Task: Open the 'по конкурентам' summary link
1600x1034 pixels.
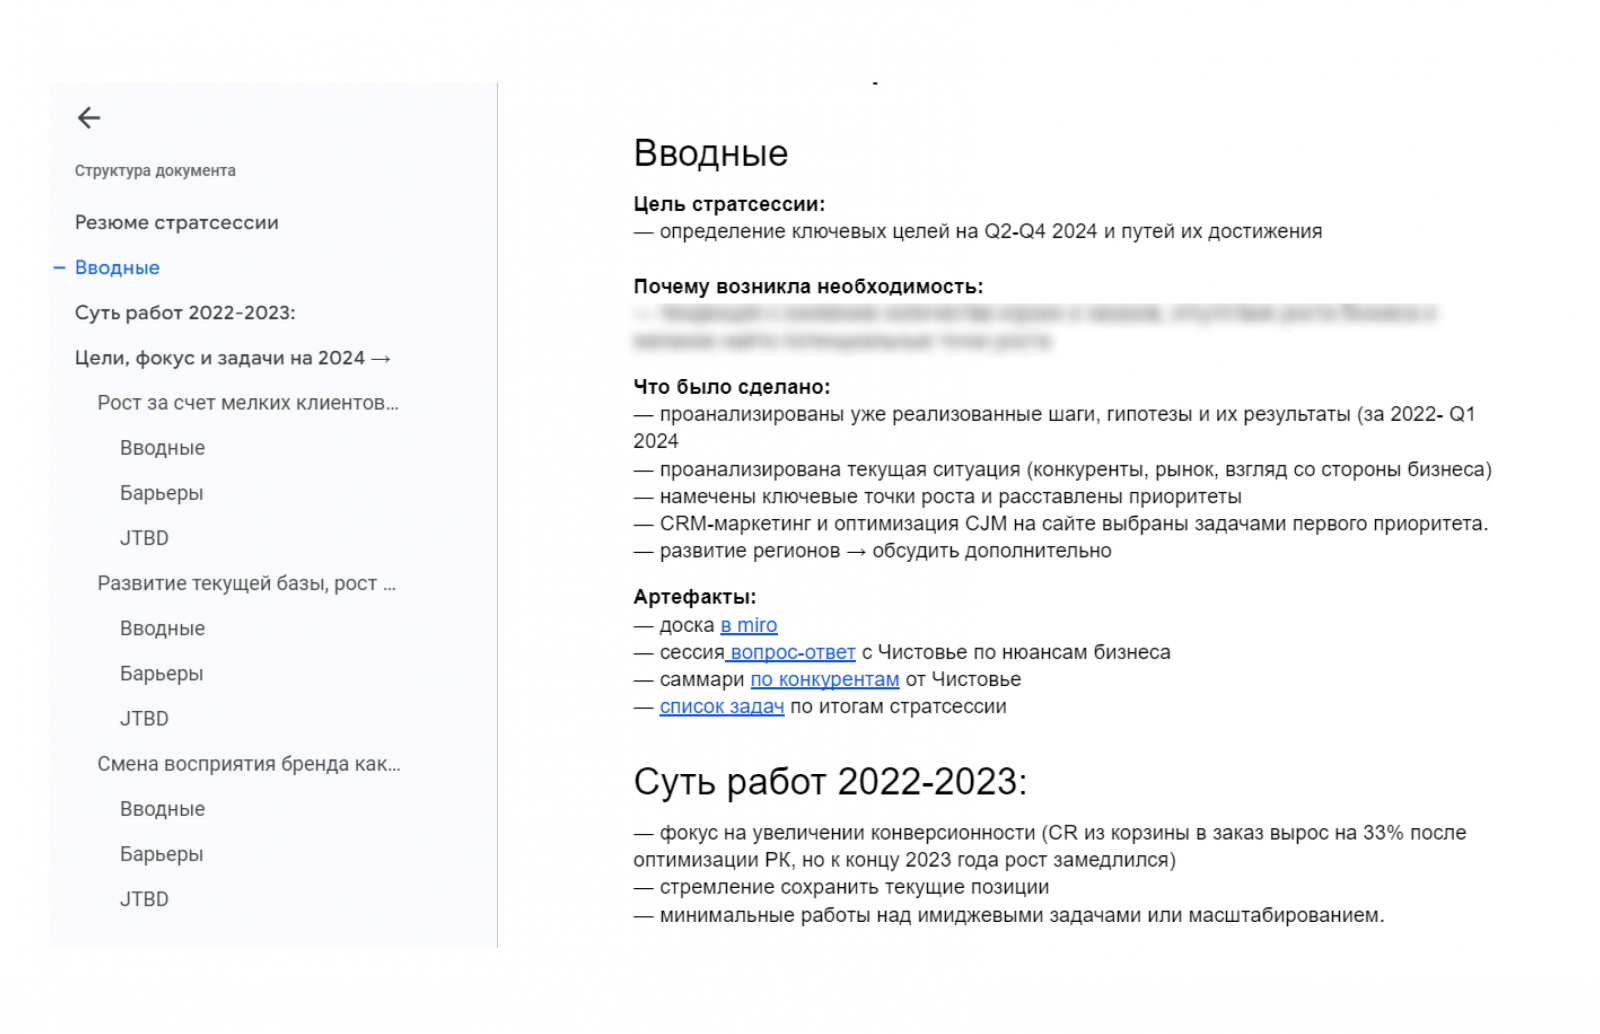Action: (x=825, y=679)
